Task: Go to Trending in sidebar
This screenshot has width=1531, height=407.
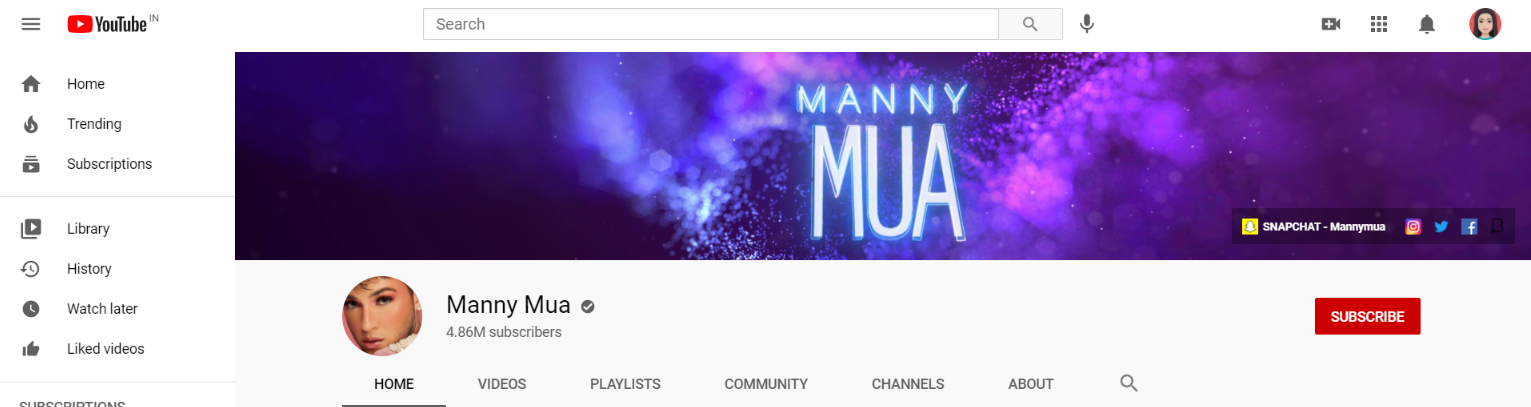Action: 94,124
